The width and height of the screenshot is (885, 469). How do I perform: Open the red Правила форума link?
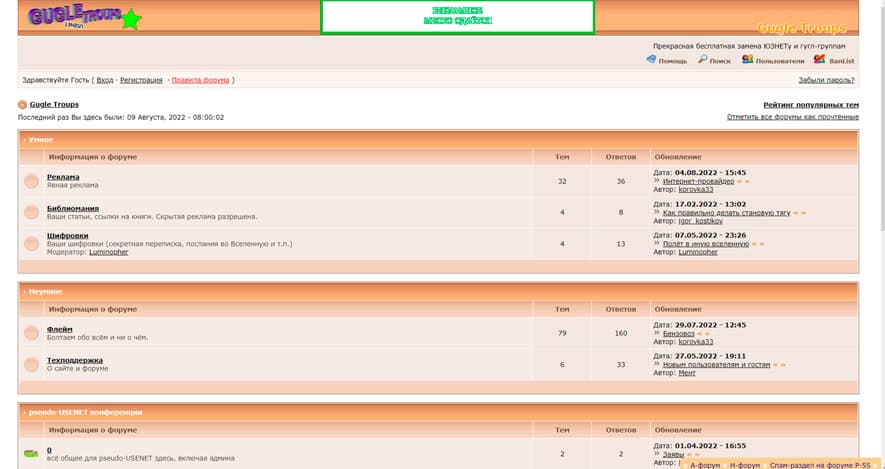(x=200, y=80)
